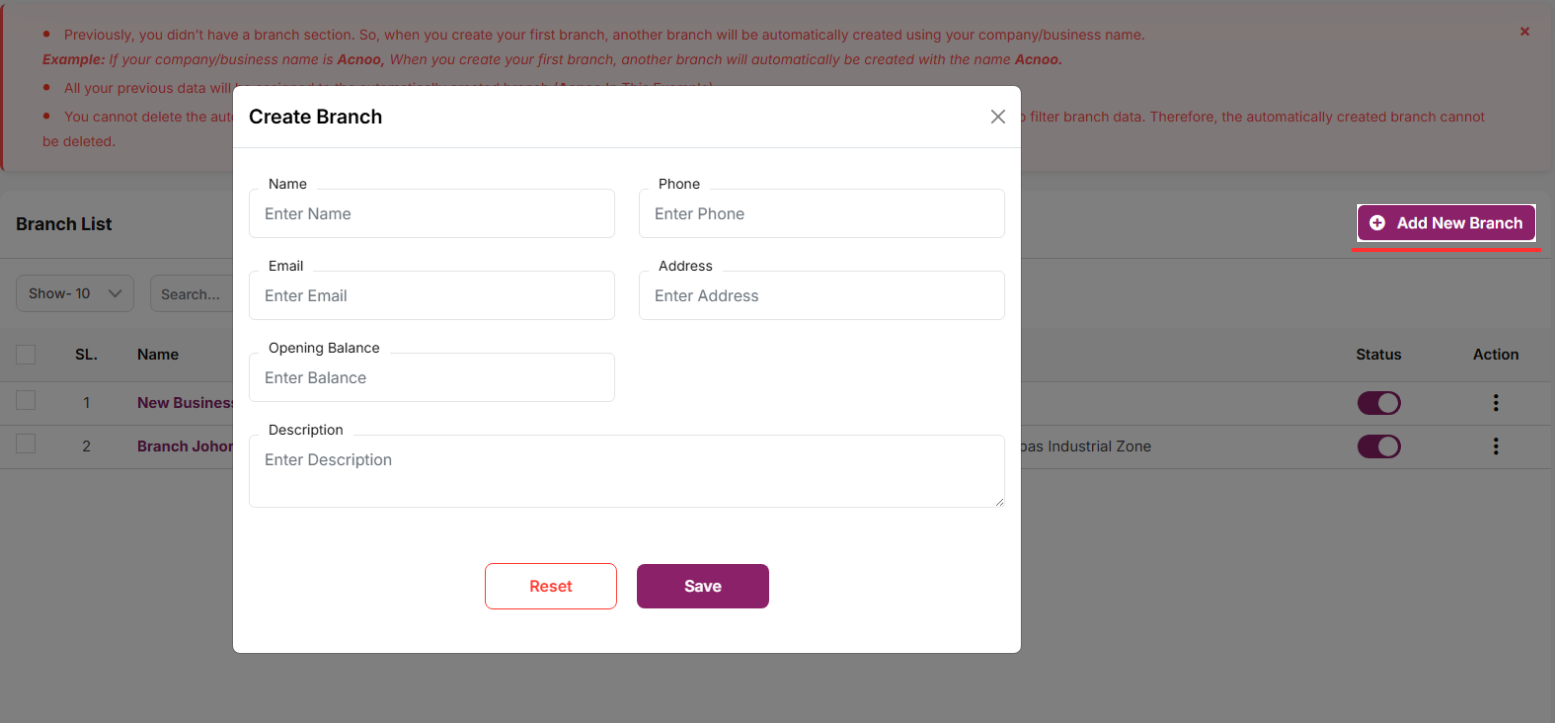
Task: Reset the Create Branch form
Action: (550, 586)
